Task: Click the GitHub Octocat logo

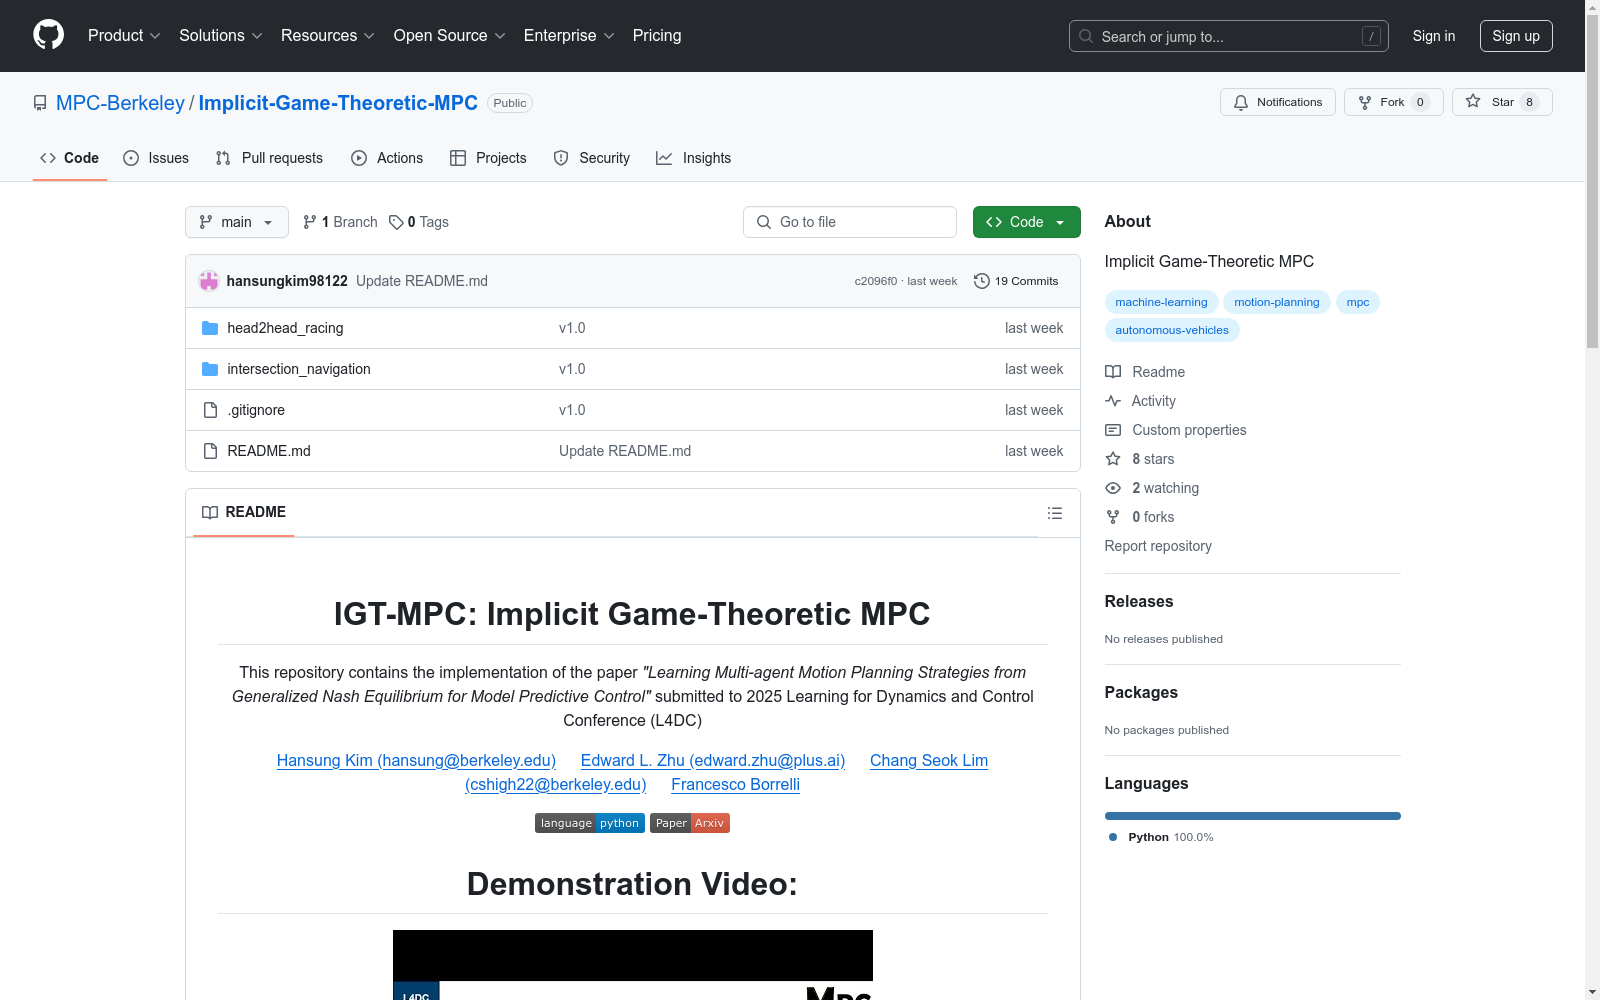Action: [x=48, y=35]
